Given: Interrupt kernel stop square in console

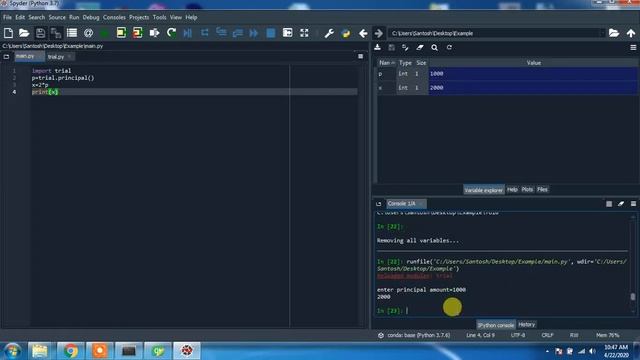Looking at the screenshot, I should [609, 204].
